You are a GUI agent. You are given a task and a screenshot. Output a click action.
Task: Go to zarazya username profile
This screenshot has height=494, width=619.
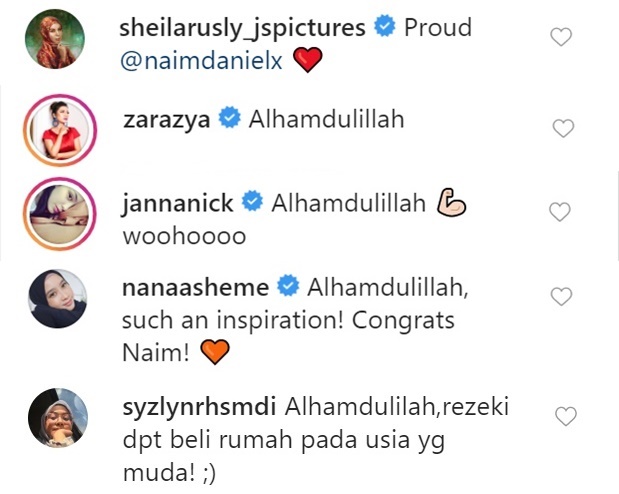click(167, 119)
